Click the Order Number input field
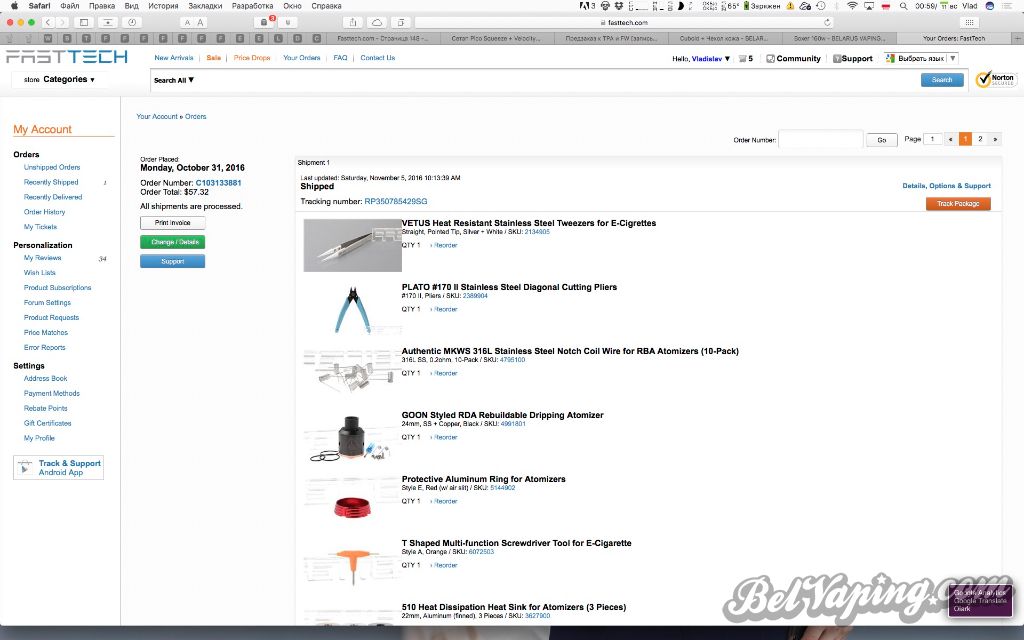1024x640 pixels. [x=821, y=139]
